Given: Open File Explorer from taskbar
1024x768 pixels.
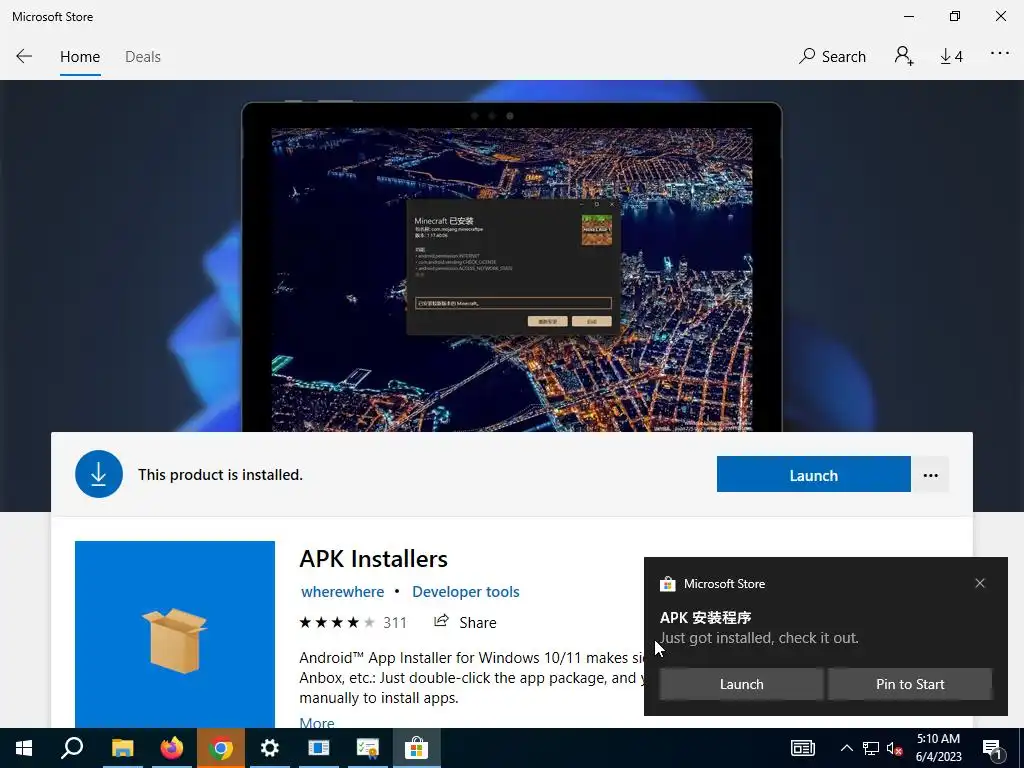Looking at the screenshot, I should [122, 748].
